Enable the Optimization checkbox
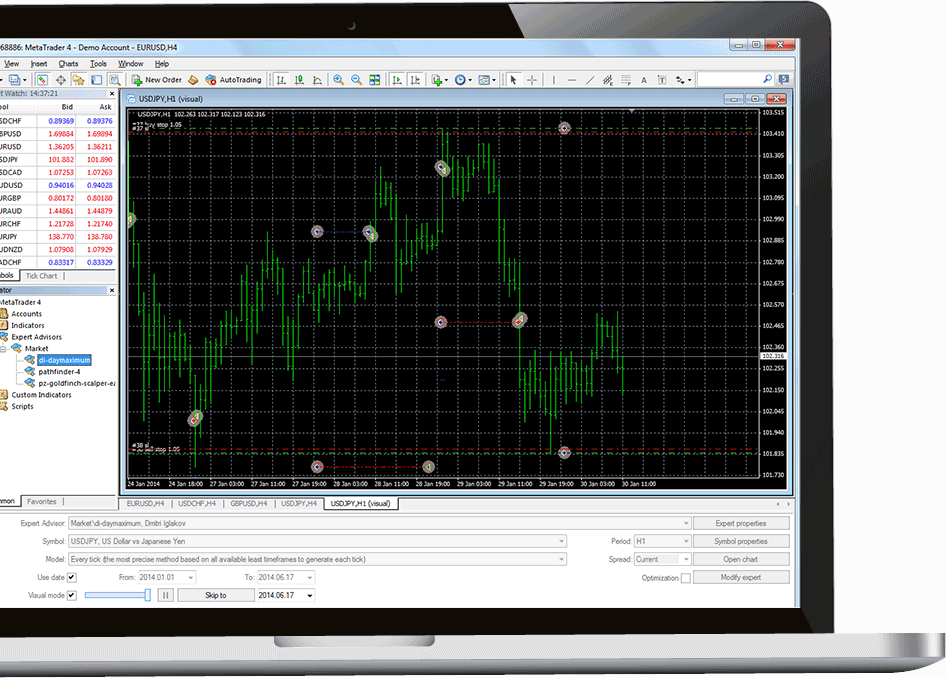946x678 pixels. pyautogui.click(x=685, y=578)
